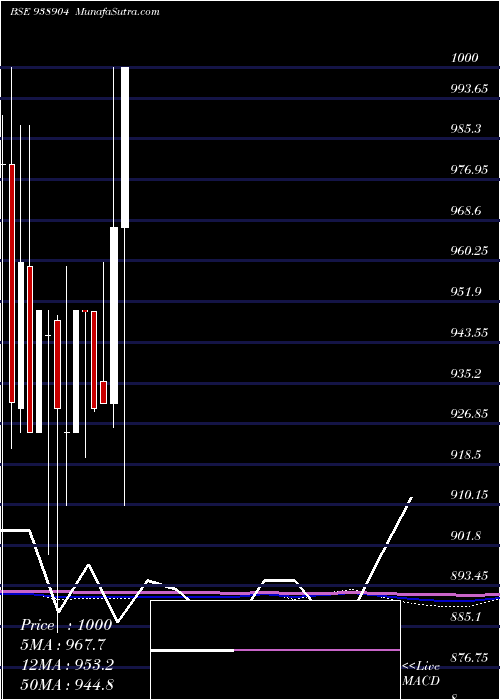Click the 12MA : 953.2 readout
500x700 pixels.
click(67, 665)
